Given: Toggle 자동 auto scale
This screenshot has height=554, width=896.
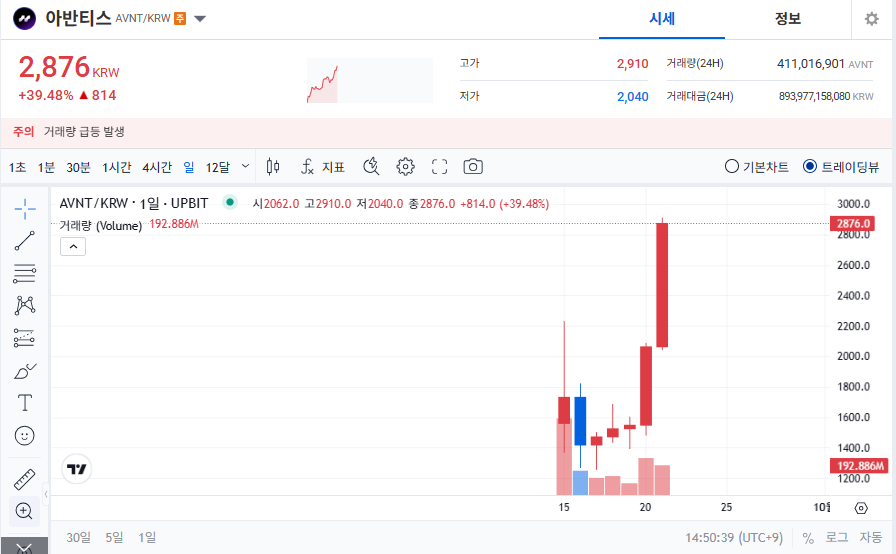Looking at the screenshot, I should [871, 537].
